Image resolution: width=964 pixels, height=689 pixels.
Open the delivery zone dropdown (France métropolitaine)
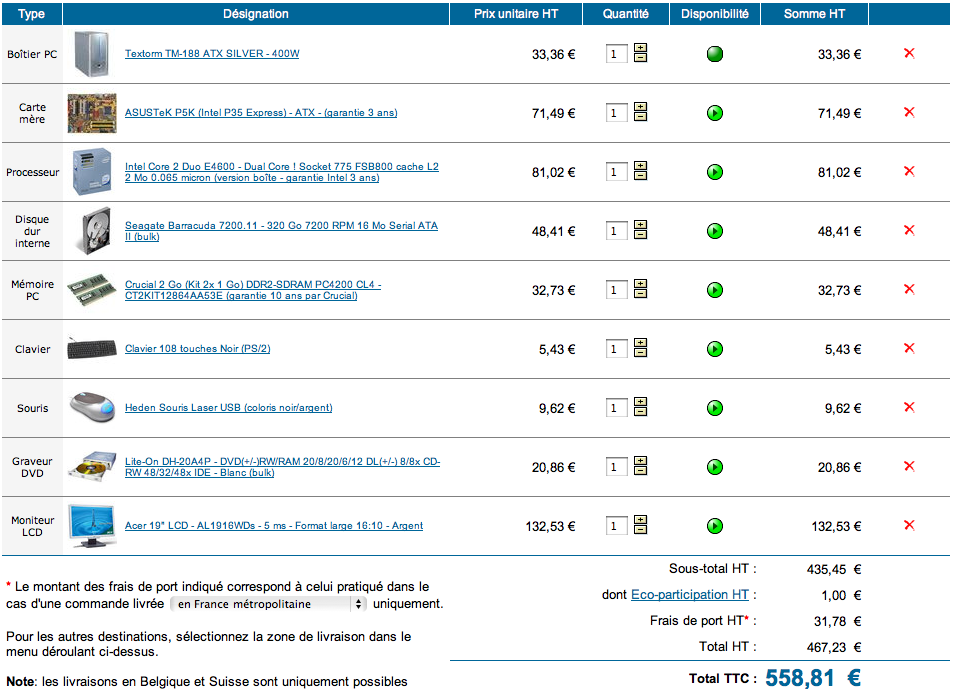point(268,604)
